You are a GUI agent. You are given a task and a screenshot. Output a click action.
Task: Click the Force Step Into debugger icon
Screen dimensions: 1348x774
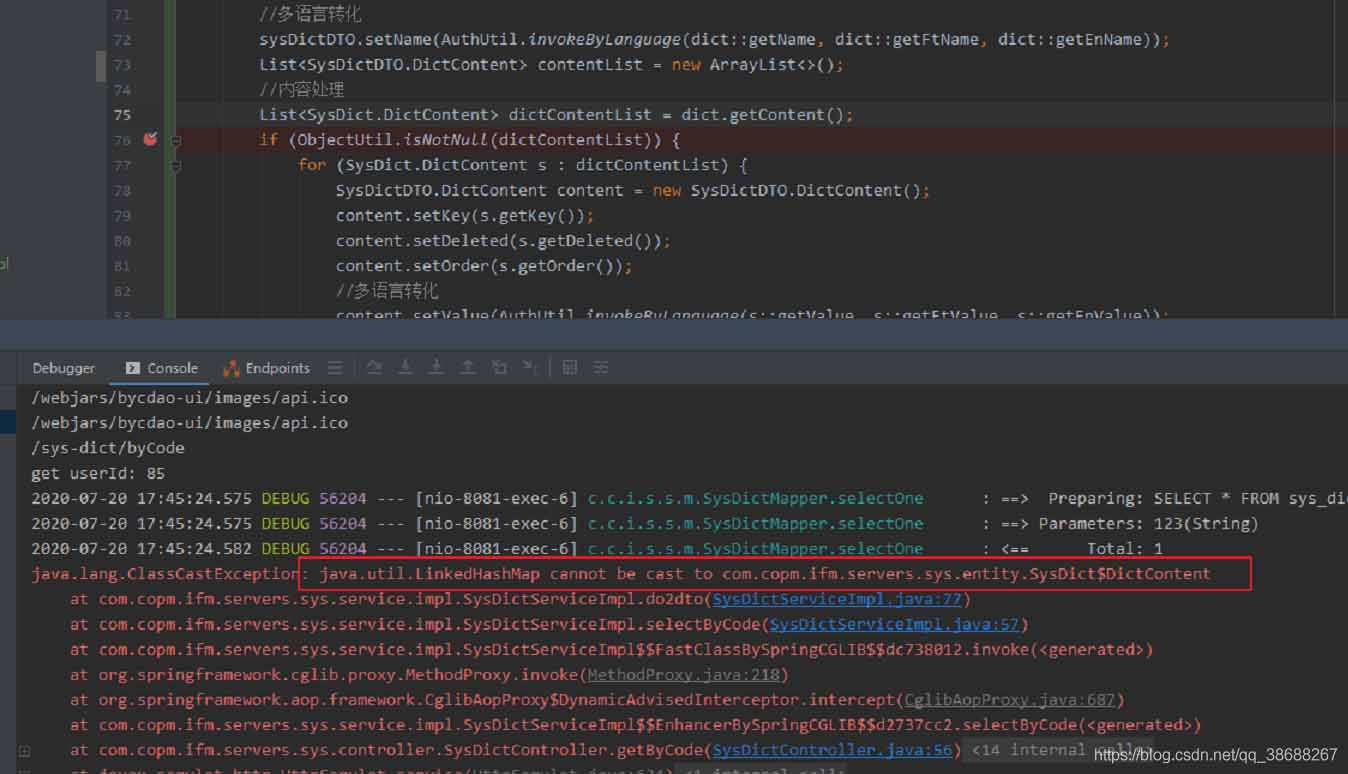436,368
